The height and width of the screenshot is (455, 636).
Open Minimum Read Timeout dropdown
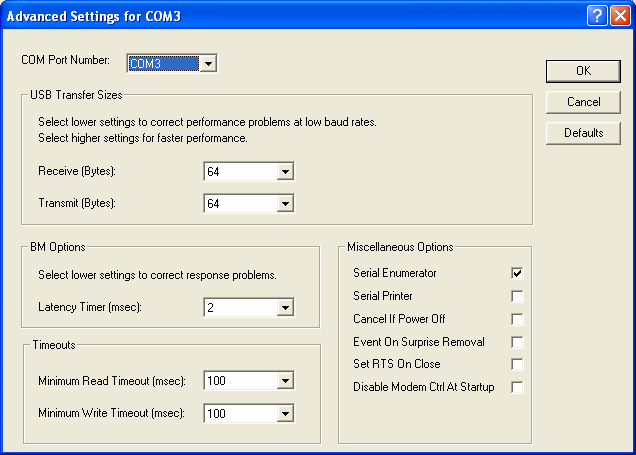tap(285, 381)
